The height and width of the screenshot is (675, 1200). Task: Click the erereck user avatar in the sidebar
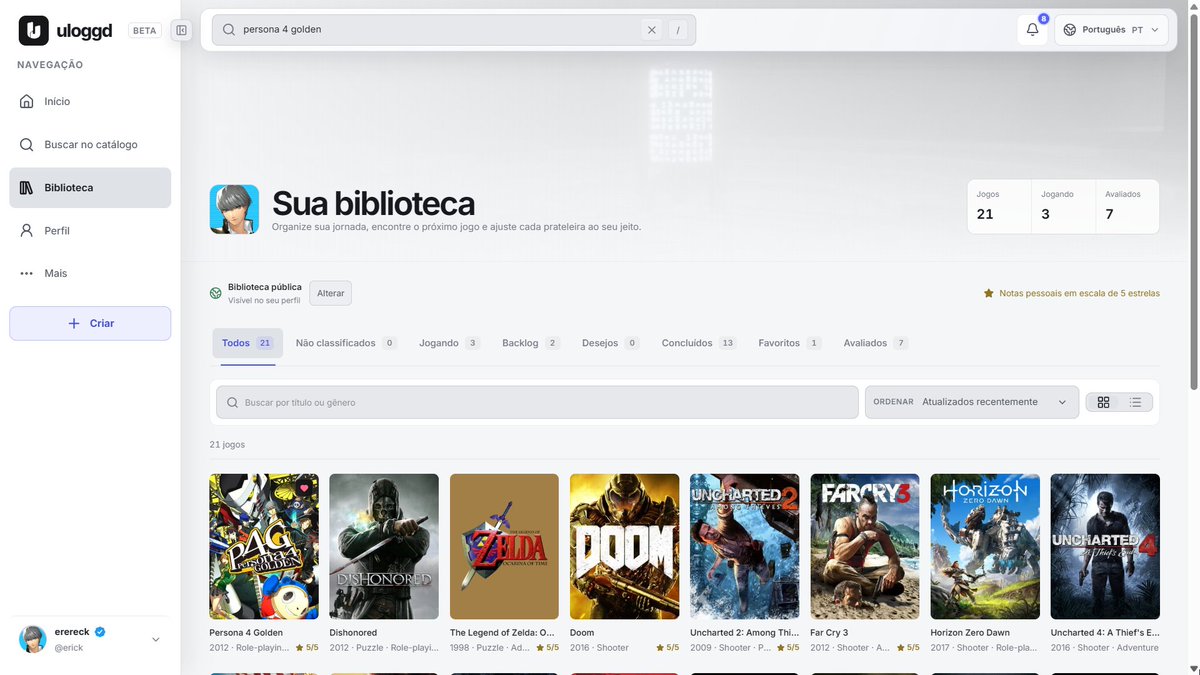pyautogui.click(x=33, y=640)
